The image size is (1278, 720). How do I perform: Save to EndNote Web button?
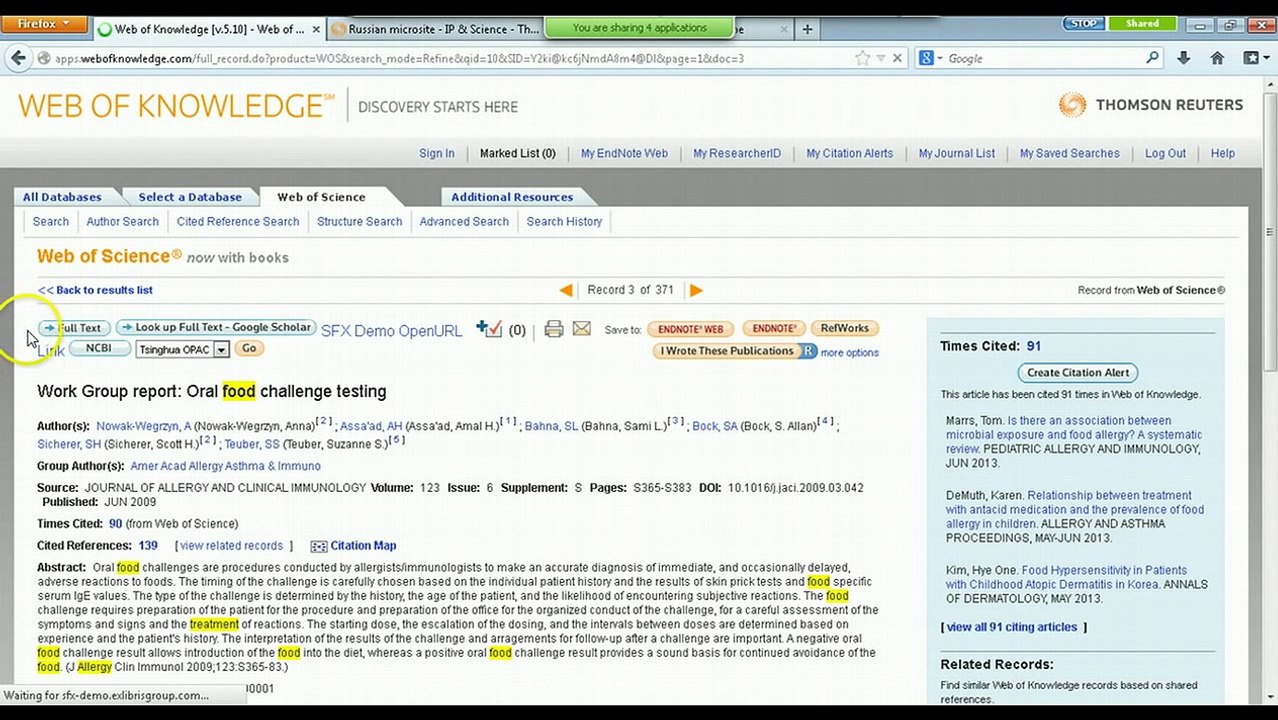tap(690, 329)
